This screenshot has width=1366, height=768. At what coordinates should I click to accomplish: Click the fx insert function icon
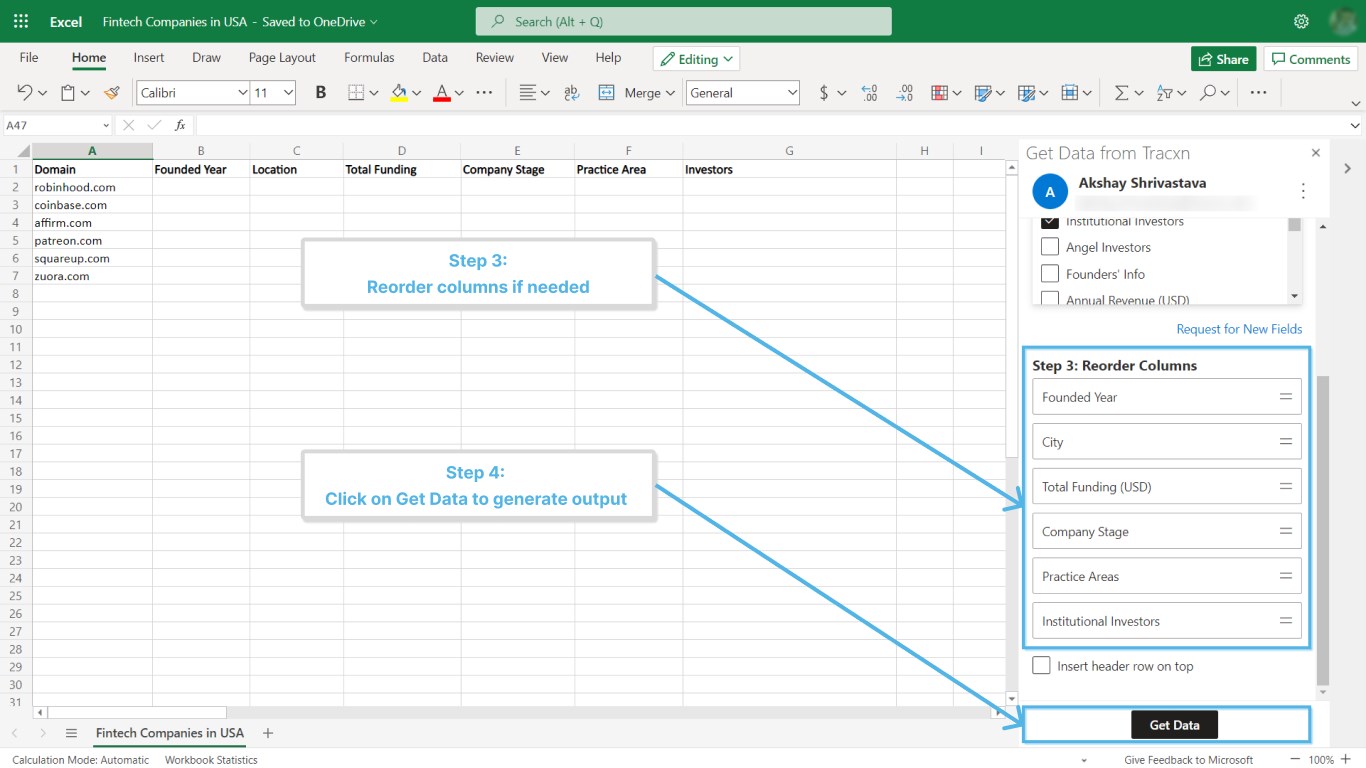(x=180, y=125)
